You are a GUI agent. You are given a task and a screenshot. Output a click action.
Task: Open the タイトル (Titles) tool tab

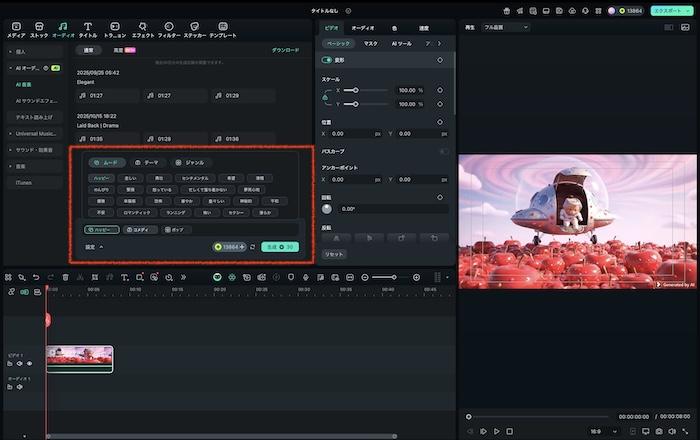[x=88, y=28]
